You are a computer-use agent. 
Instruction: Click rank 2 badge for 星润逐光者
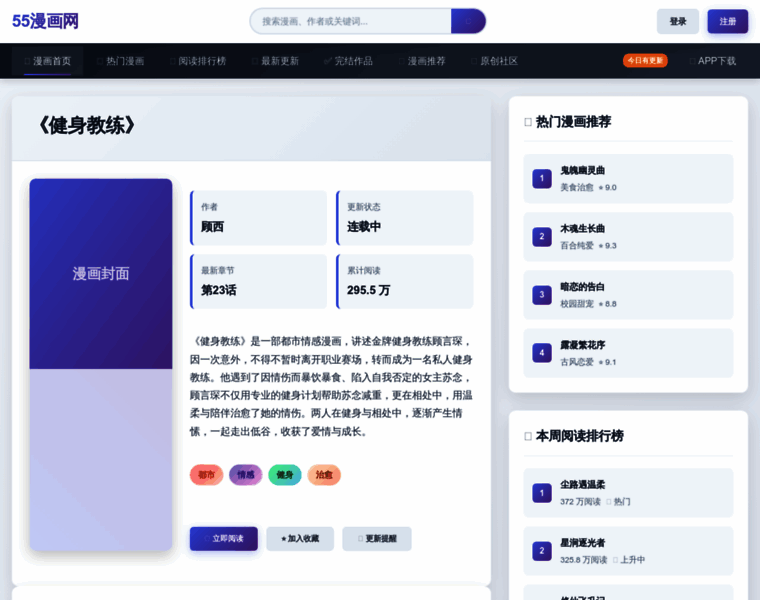click(542, 551)
